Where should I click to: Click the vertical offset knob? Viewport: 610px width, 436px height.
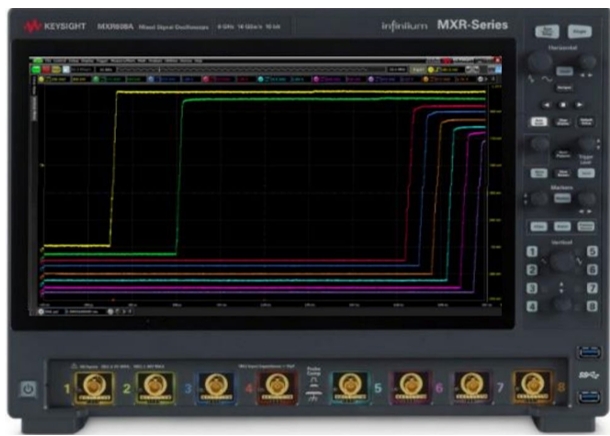pos(562,304)
